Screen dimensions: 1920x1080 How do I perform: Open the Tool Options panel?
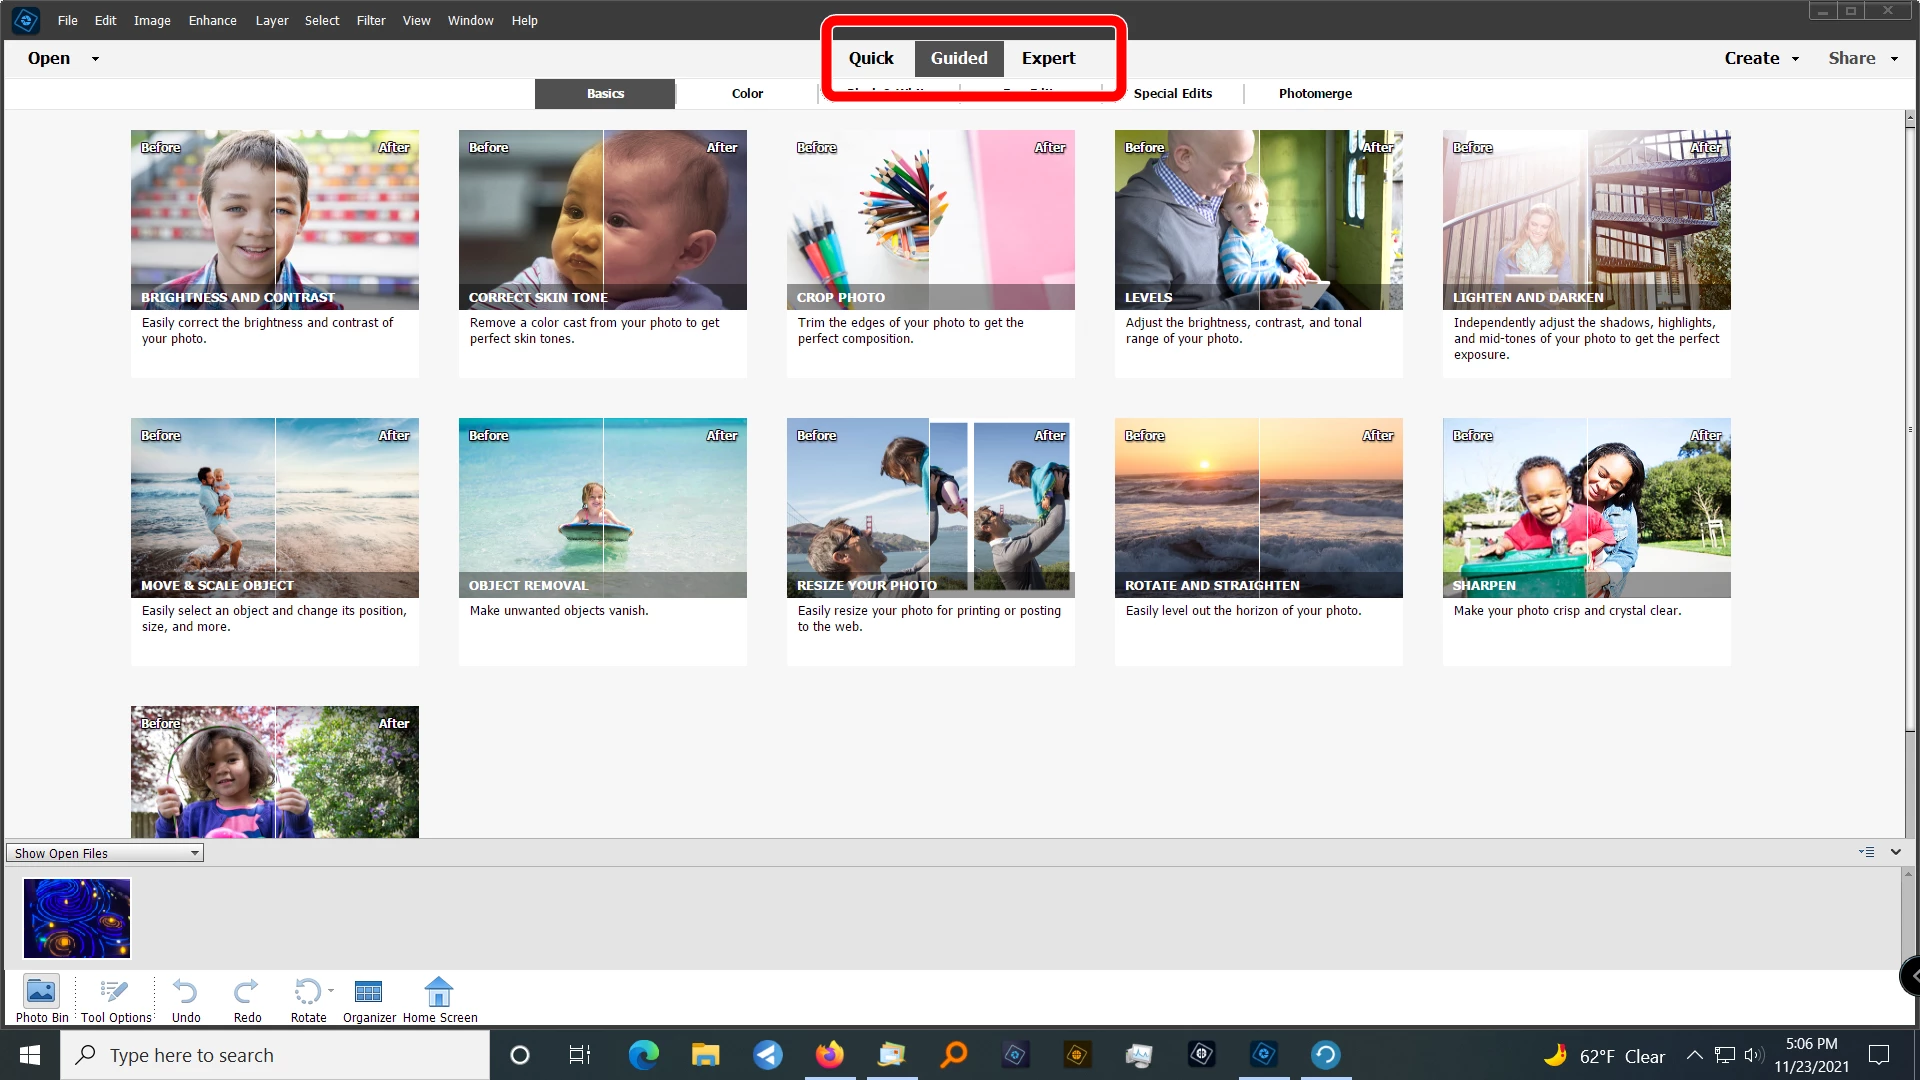tap(116, 992)
